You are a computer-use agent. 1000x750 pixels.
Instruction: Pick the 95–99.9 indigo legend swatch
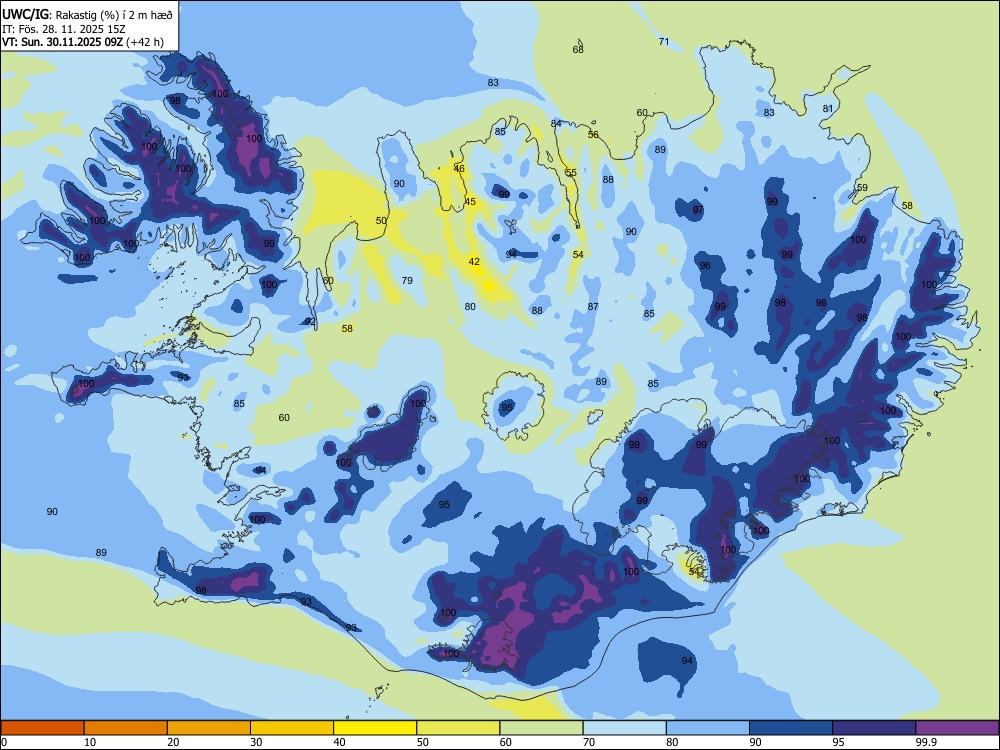coord(874,728)
